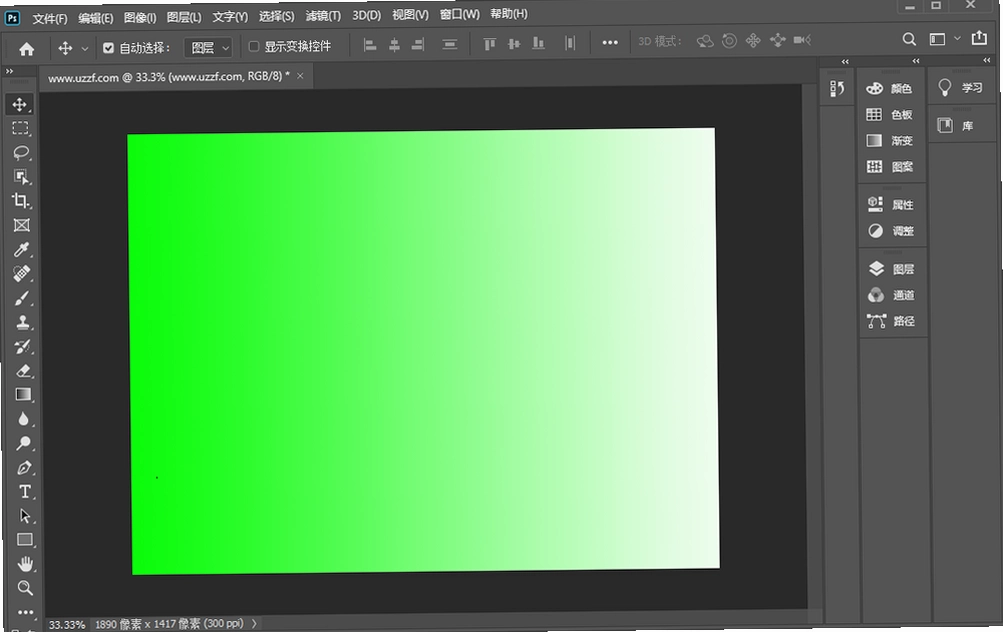The height and width of the screenshot is (632, 1003).
Task: Open the 图层 panel button
Action: coord(892,269)
